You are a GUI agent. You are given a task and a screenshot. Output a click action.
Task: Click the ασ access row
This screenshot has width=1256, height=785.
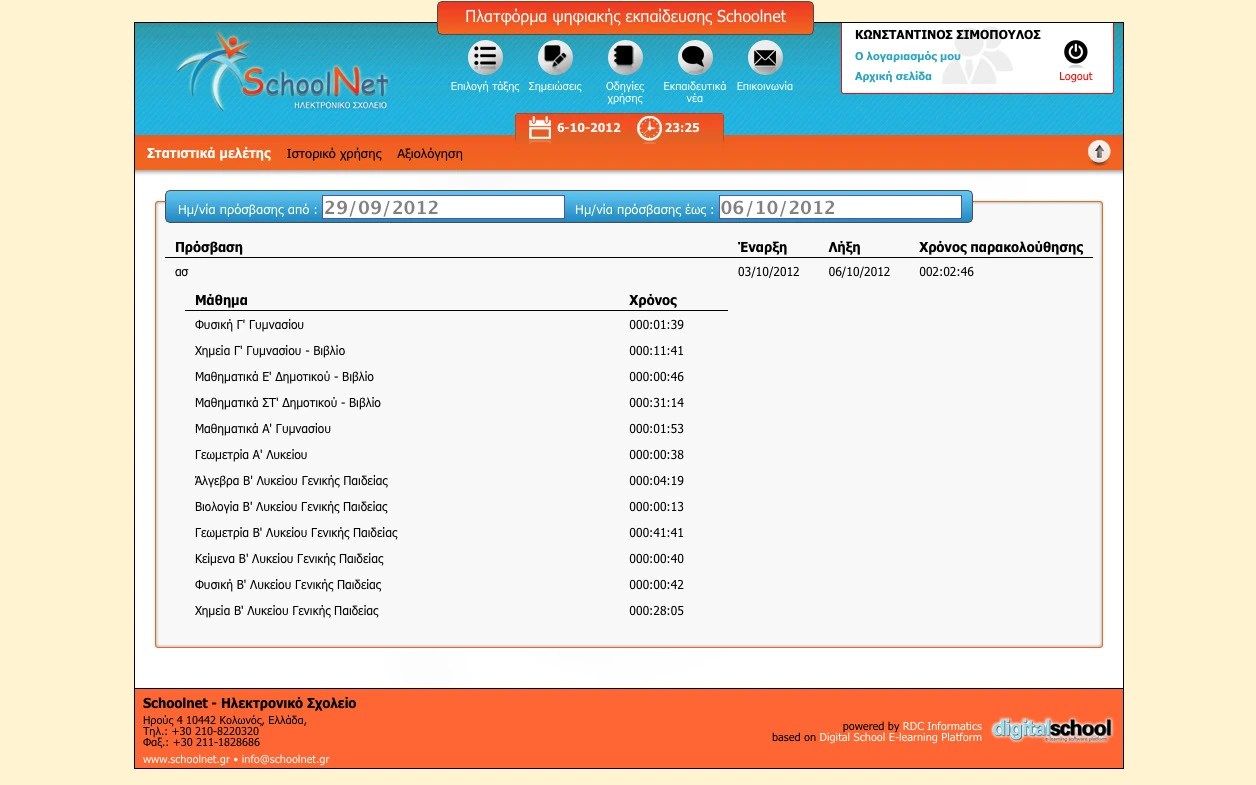[x=629, y=272]
